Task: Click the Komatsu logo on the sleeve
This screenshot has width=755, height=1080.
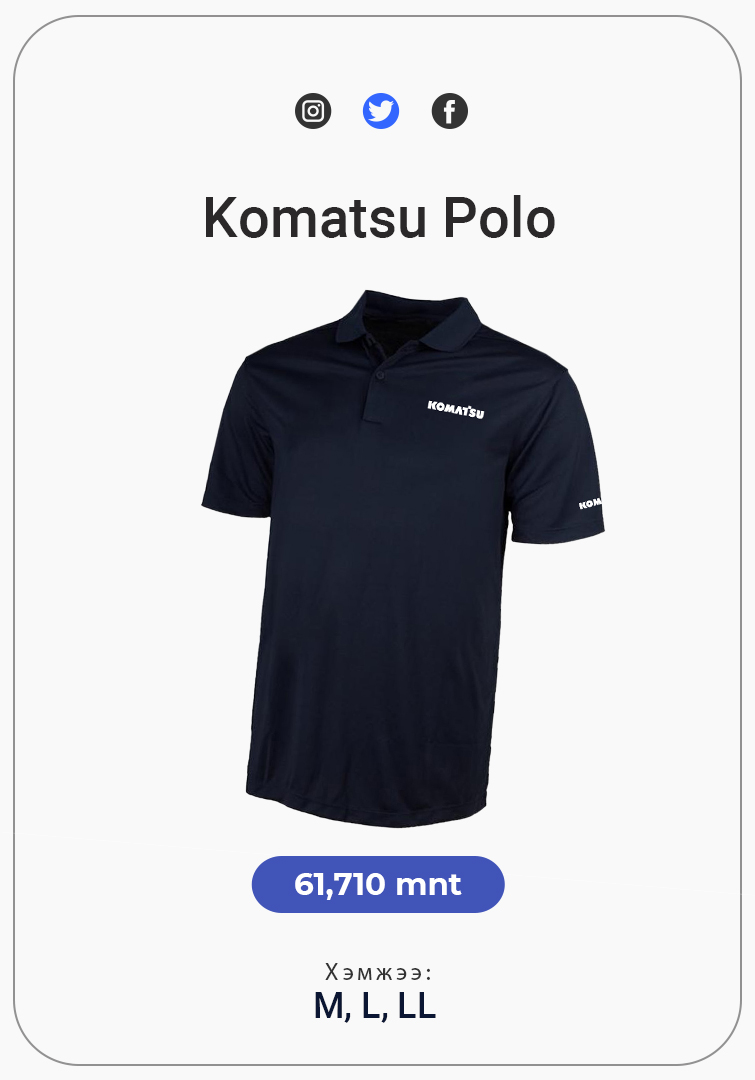Action: point(590,503)
